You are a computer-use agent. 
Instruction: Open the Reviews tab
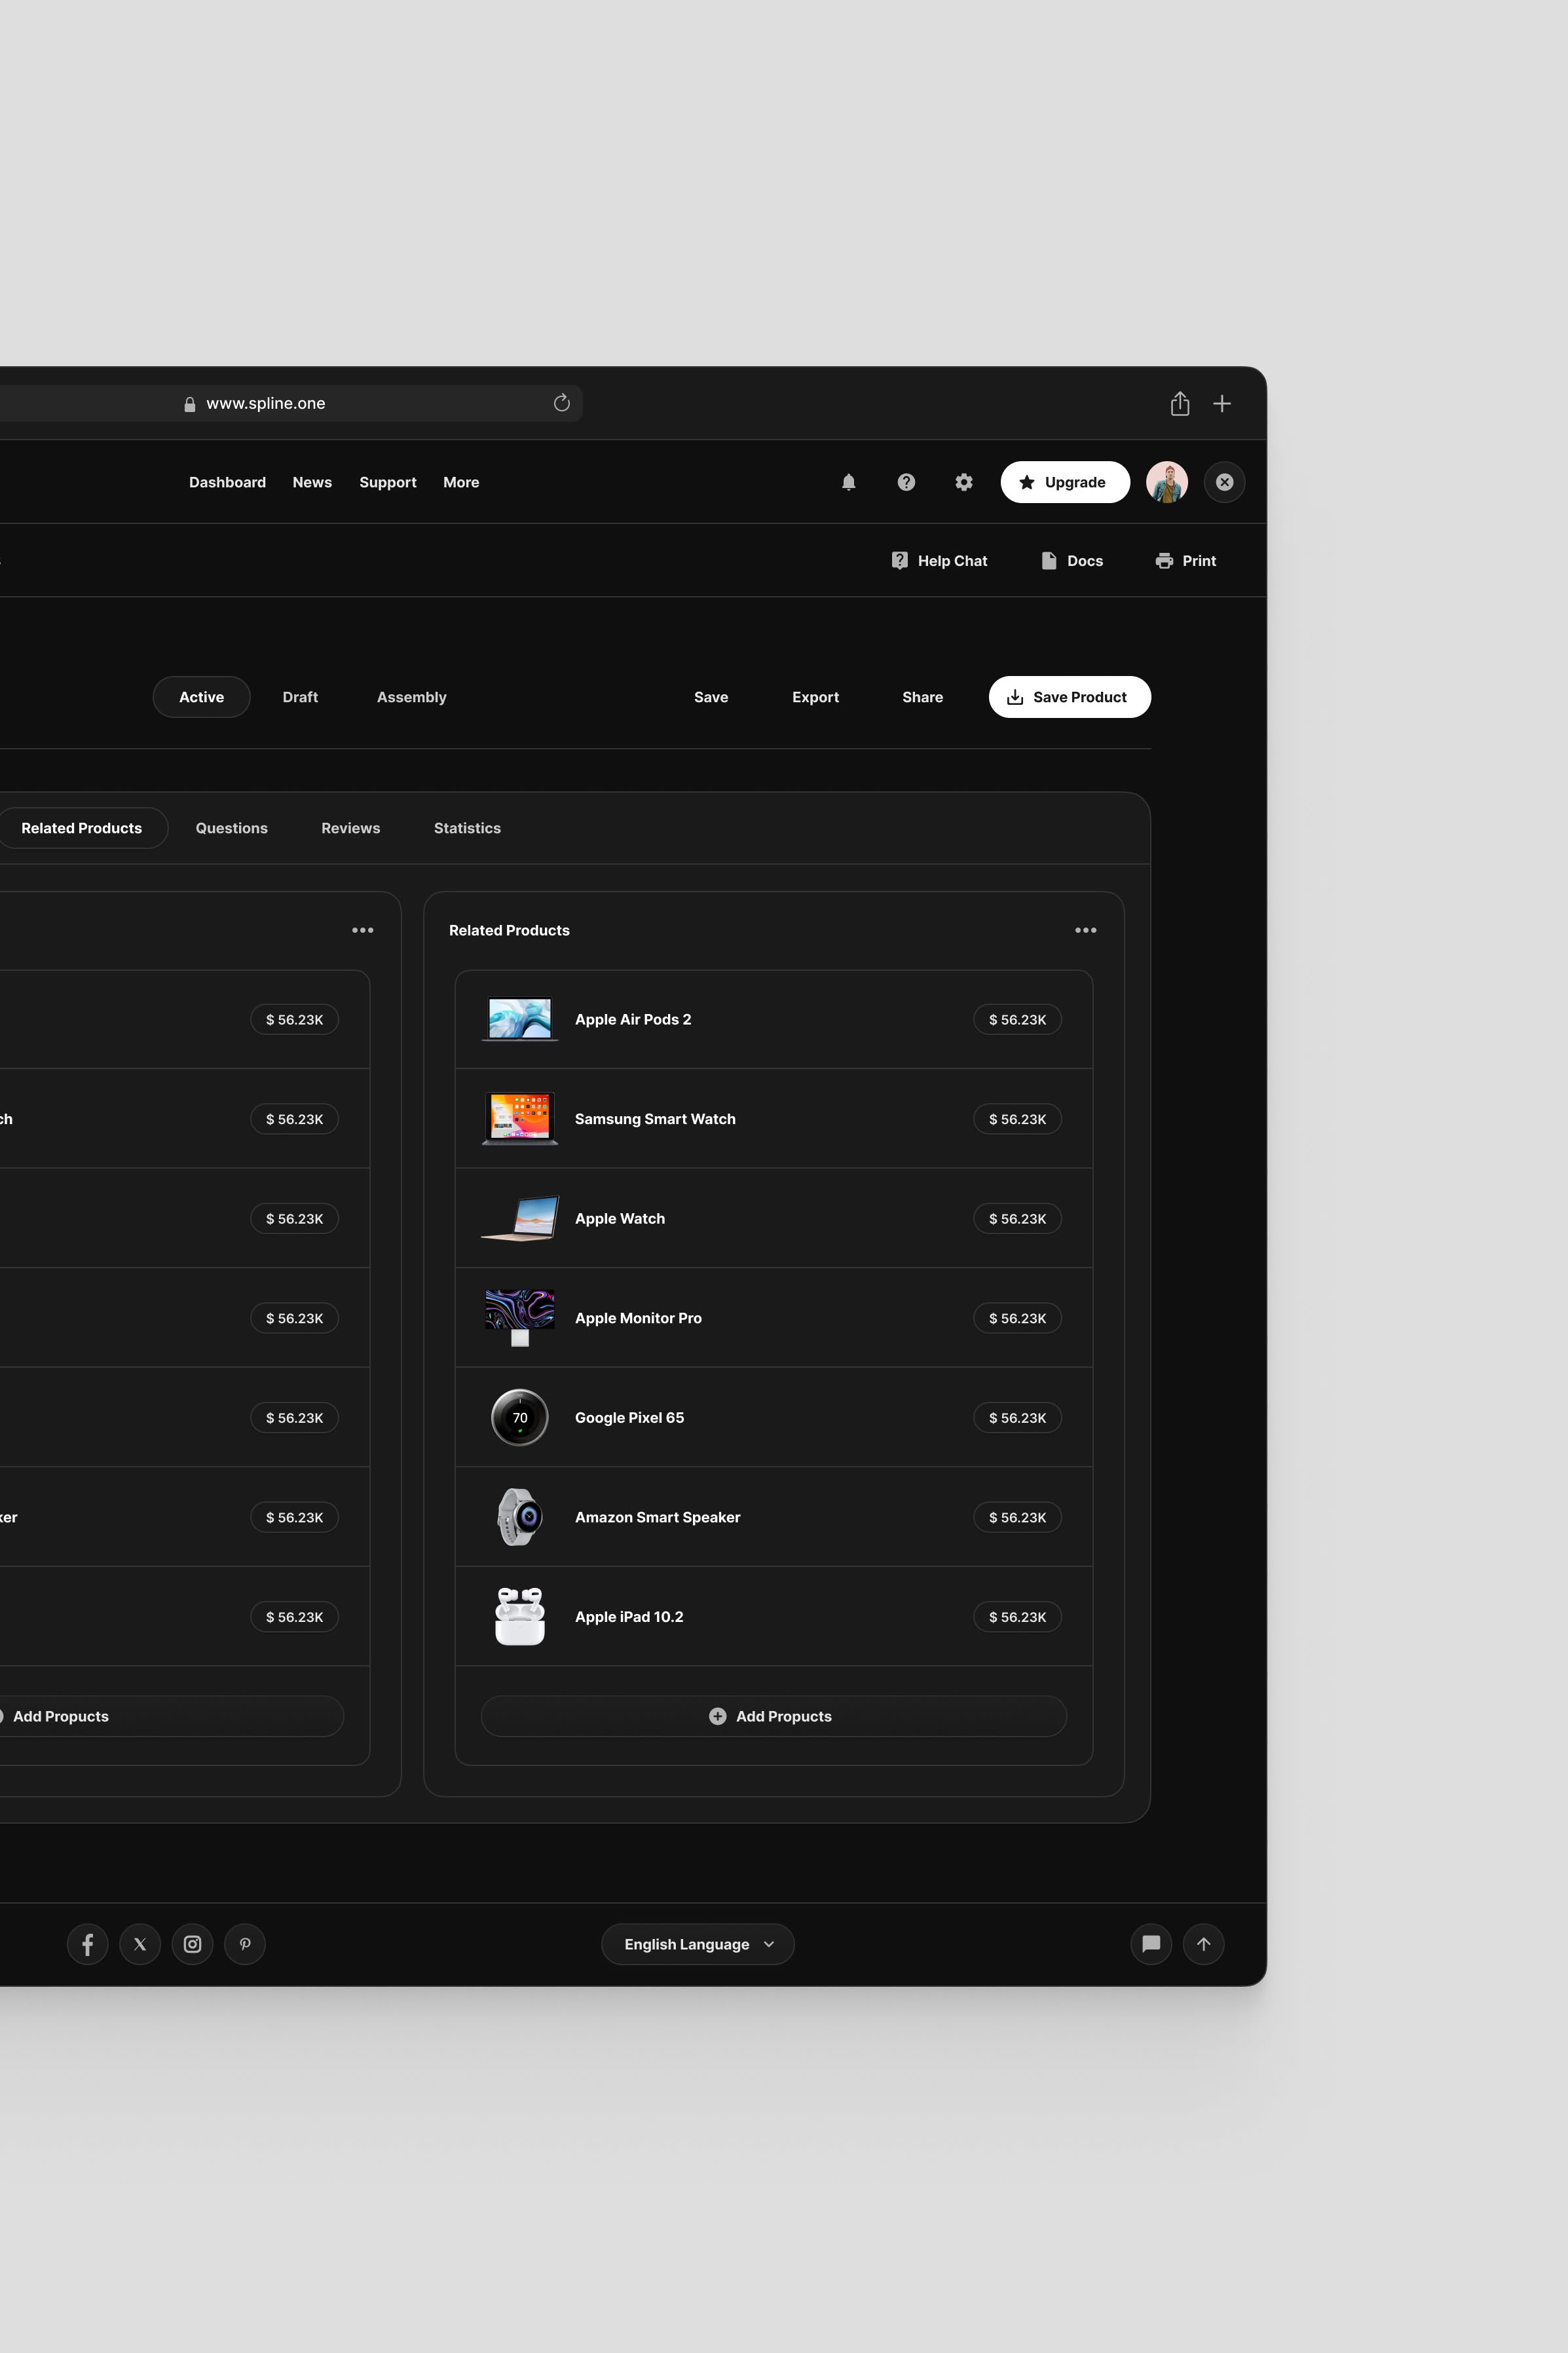tap(350, 828)
